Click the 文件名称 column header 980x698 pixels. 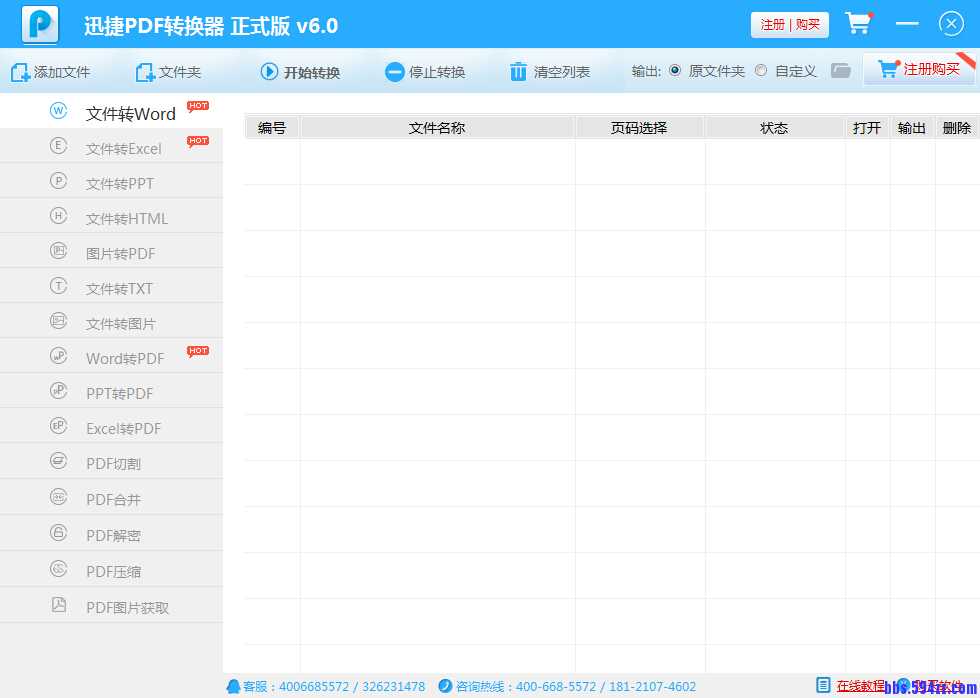click(x=436, y=127)
